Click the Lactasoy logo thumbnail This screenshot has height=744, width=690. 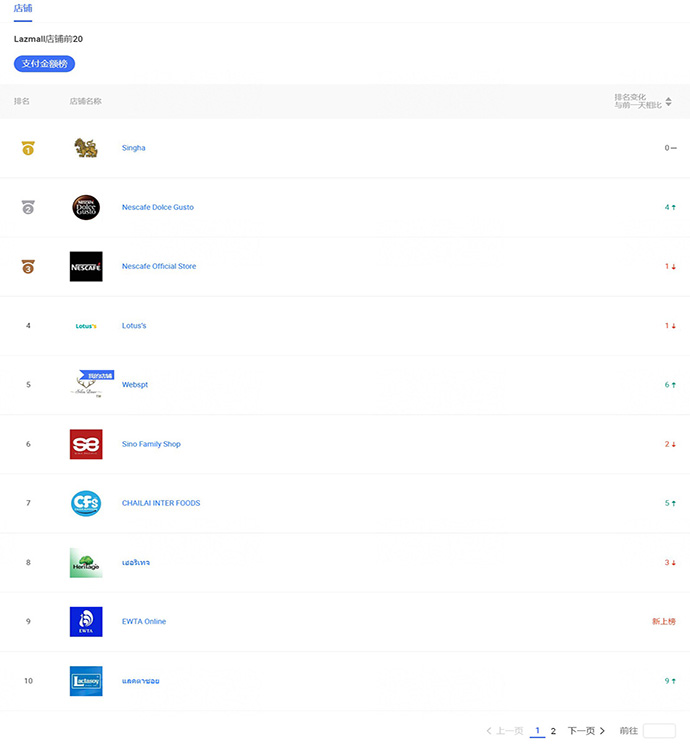(86, 681)
